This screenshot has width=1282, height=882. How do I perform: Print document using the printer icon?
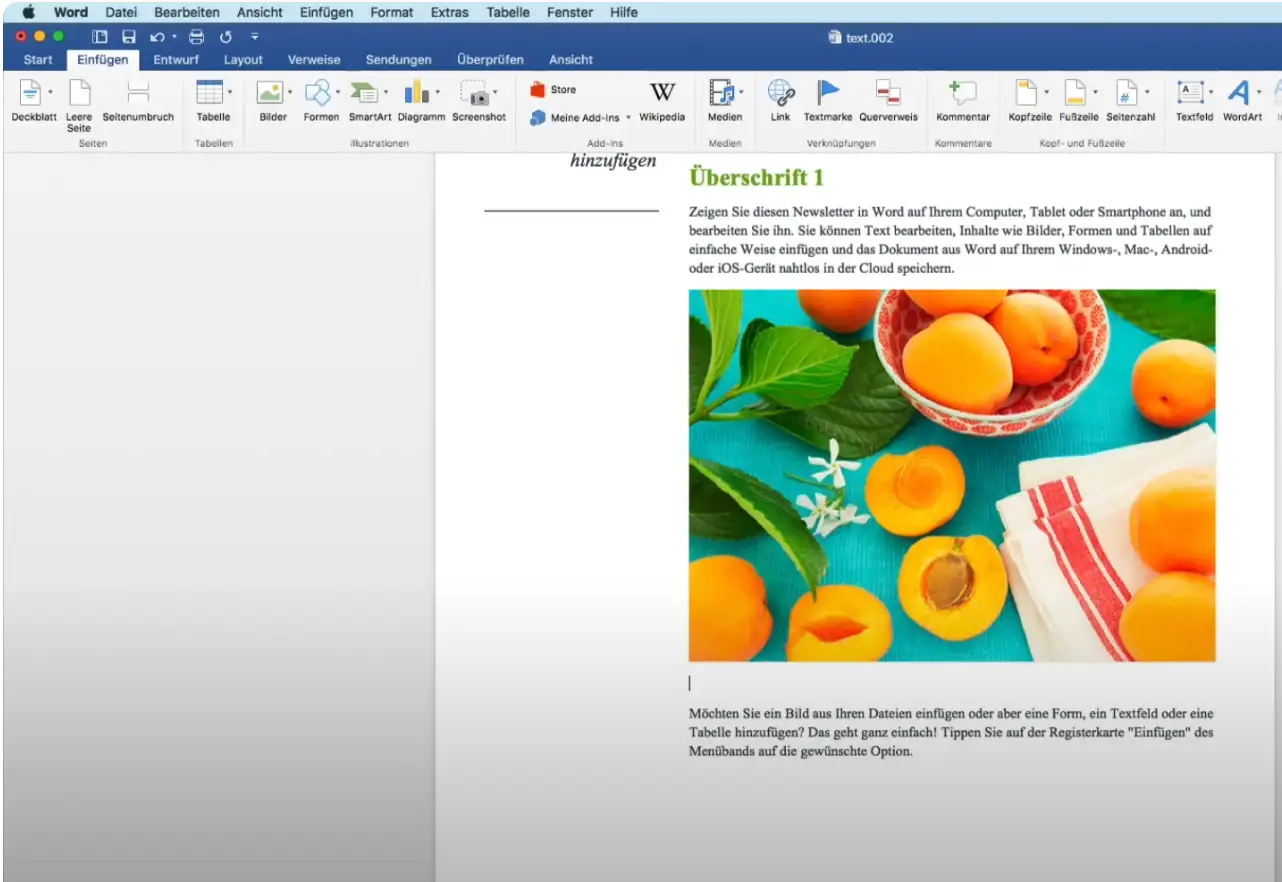[196, 37]
